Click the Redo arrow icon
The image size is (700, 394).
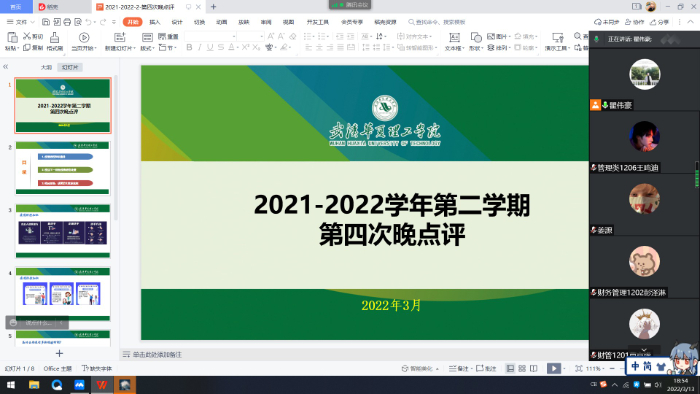pos(103,22)
